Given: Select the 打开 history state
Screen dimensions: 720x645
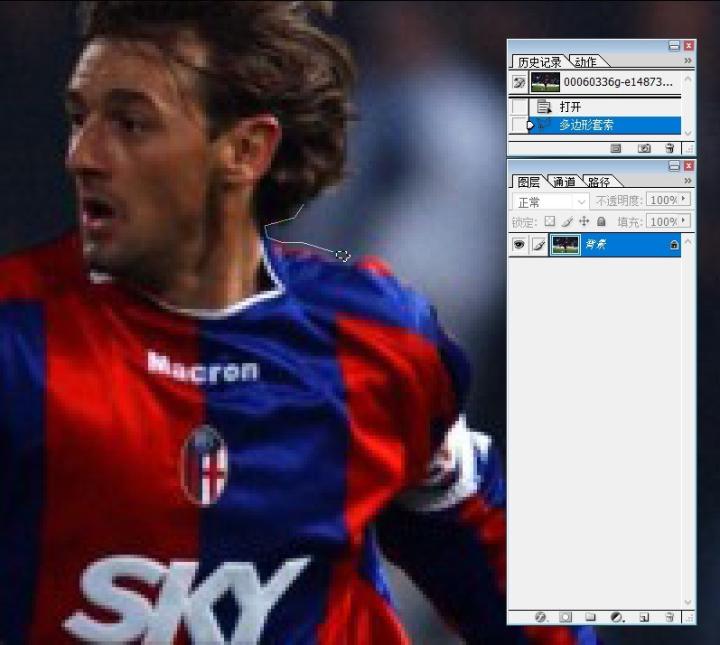Looking at the screenshot, I should 570,107.
